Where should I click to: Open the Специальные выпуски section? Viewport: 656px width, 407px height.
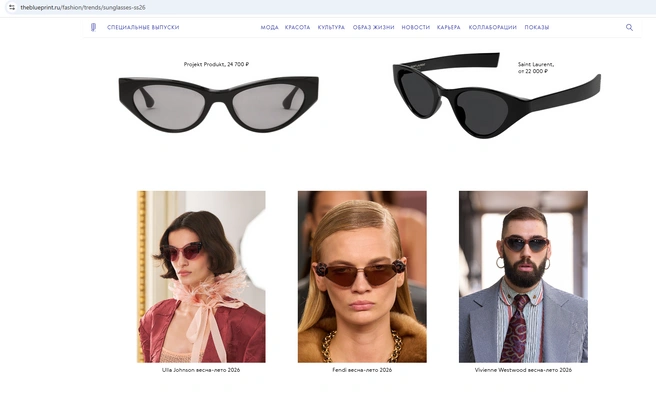(143, 27)
